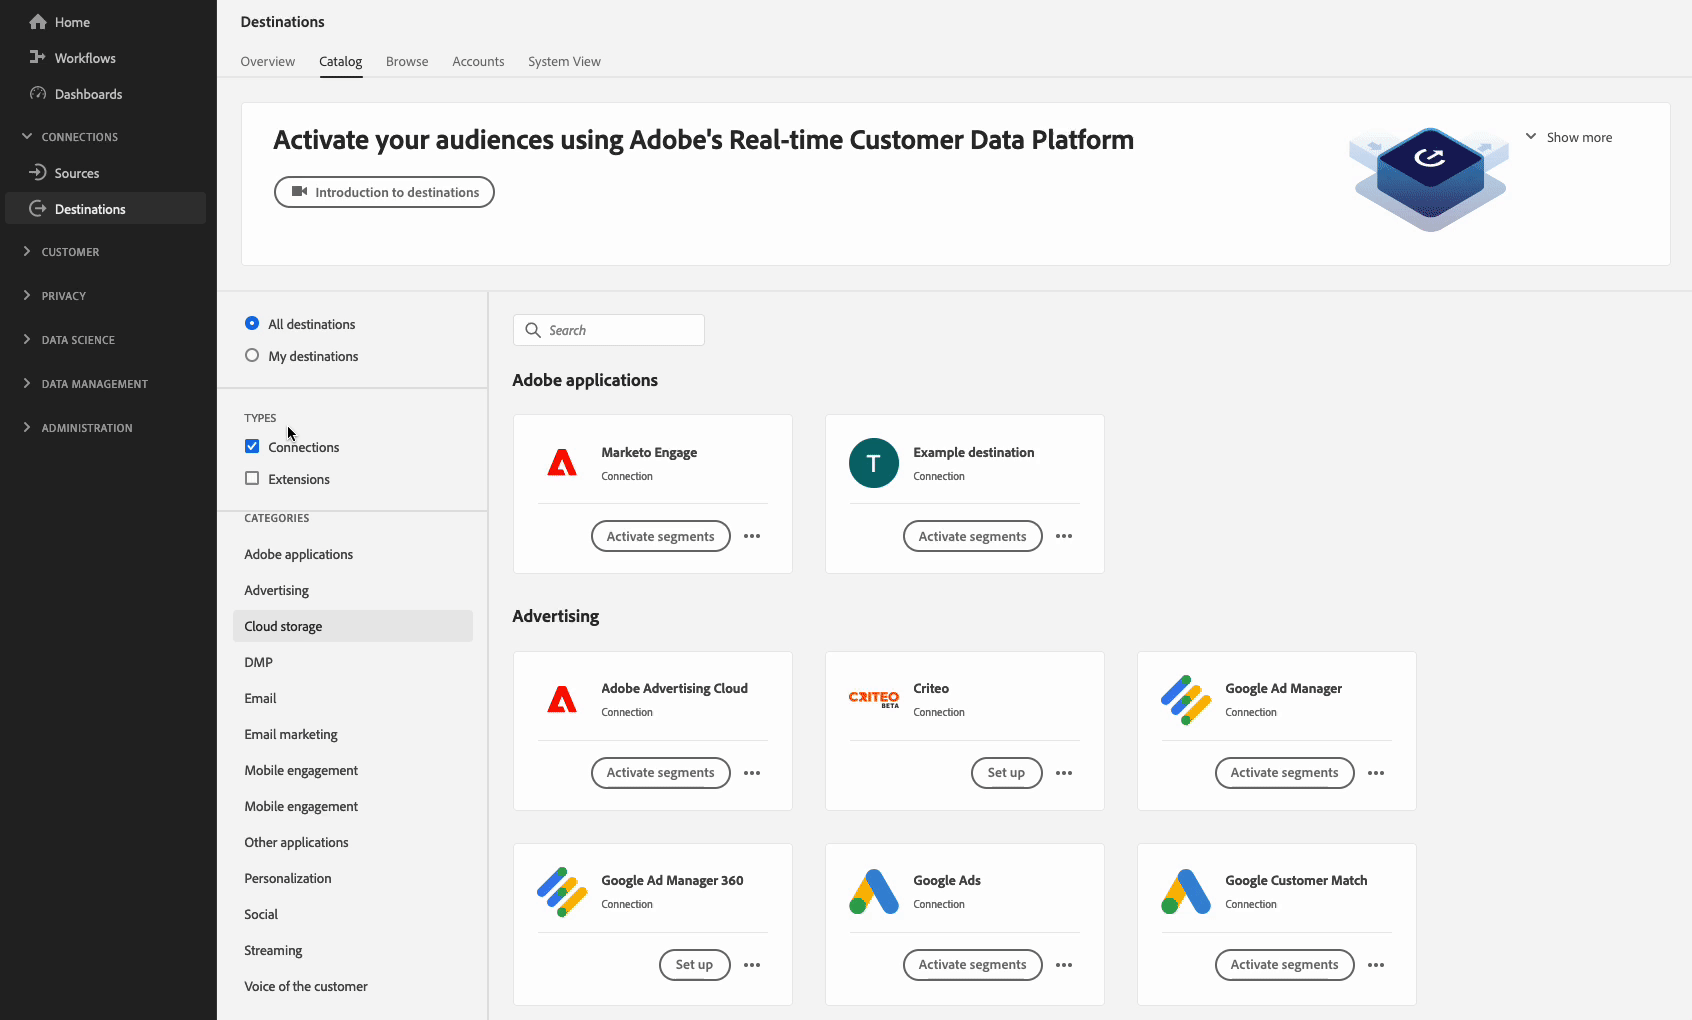This screenshot has width=1692, height=1020.
Task: Uncheck the Connections type checkbox
Action: click(x=252, y=447)
